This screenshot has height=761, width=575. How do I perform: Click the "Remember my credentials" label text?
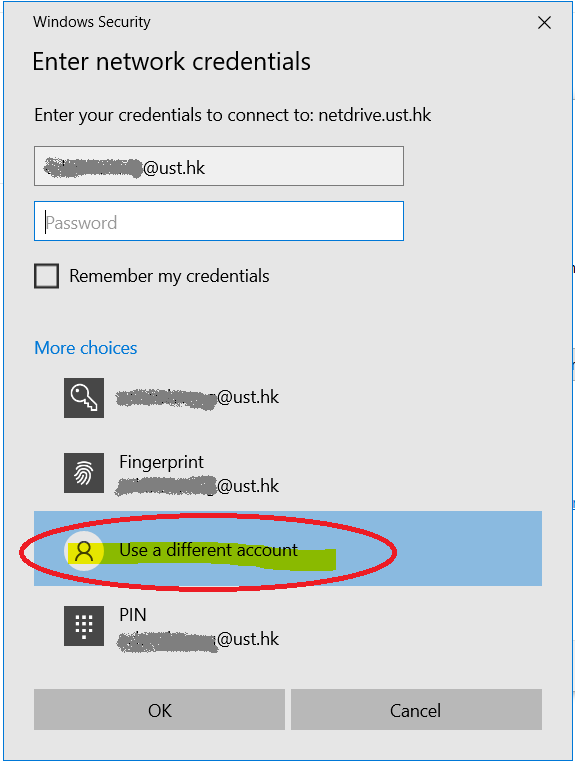169,276
